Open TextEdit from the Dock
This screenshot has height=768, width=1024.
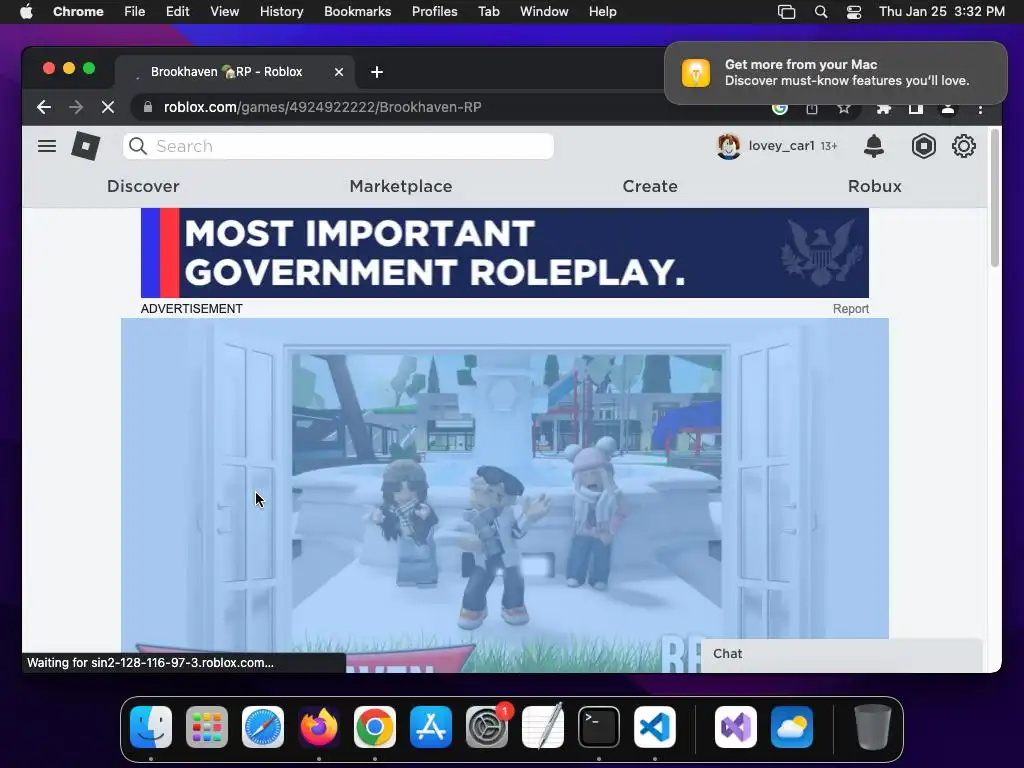(x=543, y=727)
